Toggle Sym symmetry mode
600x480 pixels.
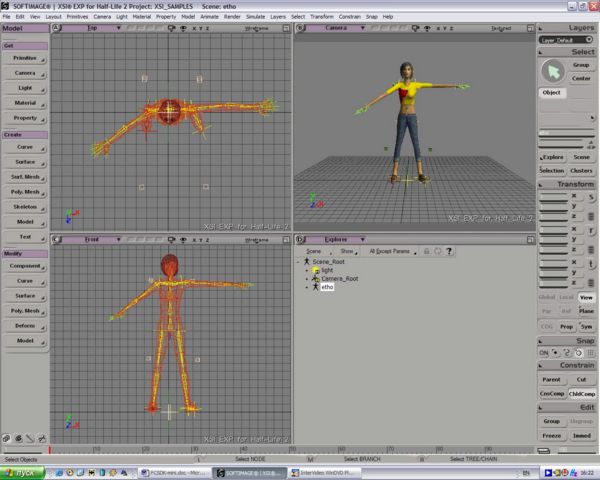coord(586,327)
